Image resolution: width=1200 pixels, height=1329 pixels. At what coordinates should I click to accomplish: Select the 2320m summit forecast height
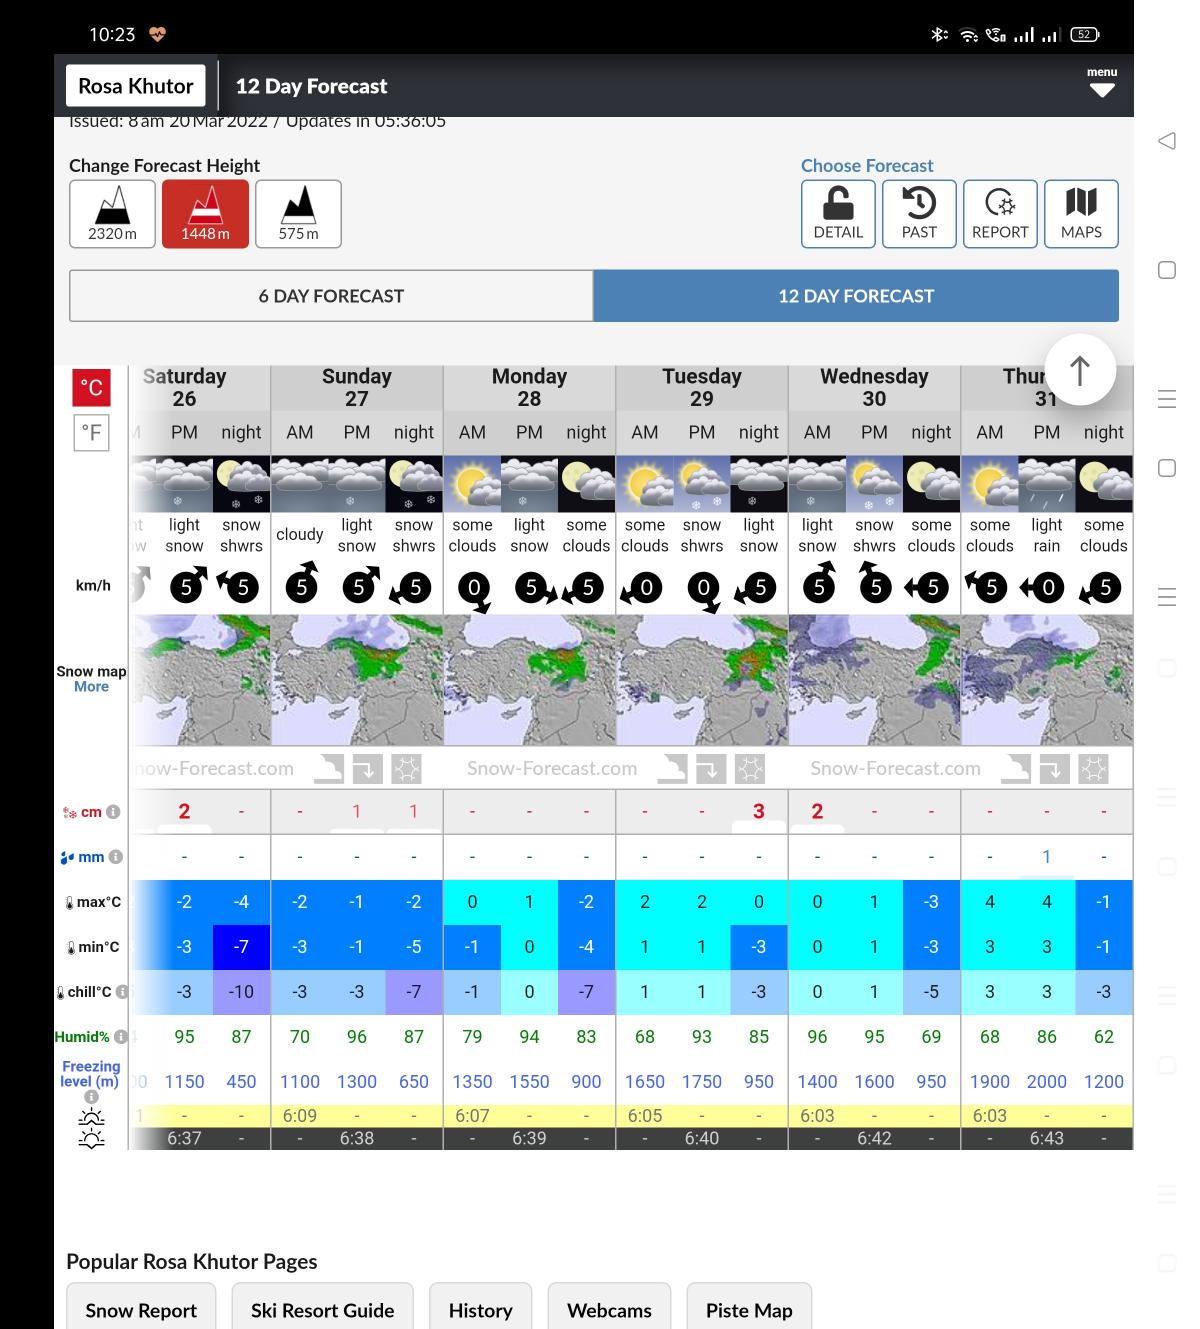[112, 214]
